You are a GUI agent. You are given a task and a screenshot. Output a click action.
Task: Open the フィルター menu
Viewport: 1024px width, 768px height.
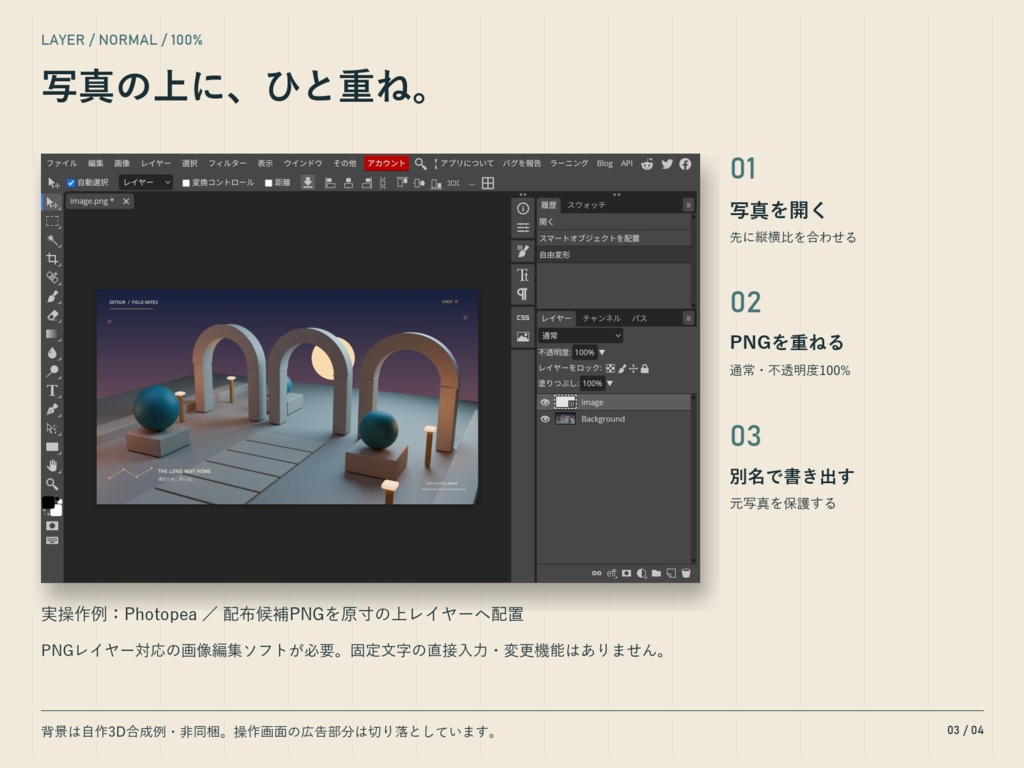[x=227, y=163]
